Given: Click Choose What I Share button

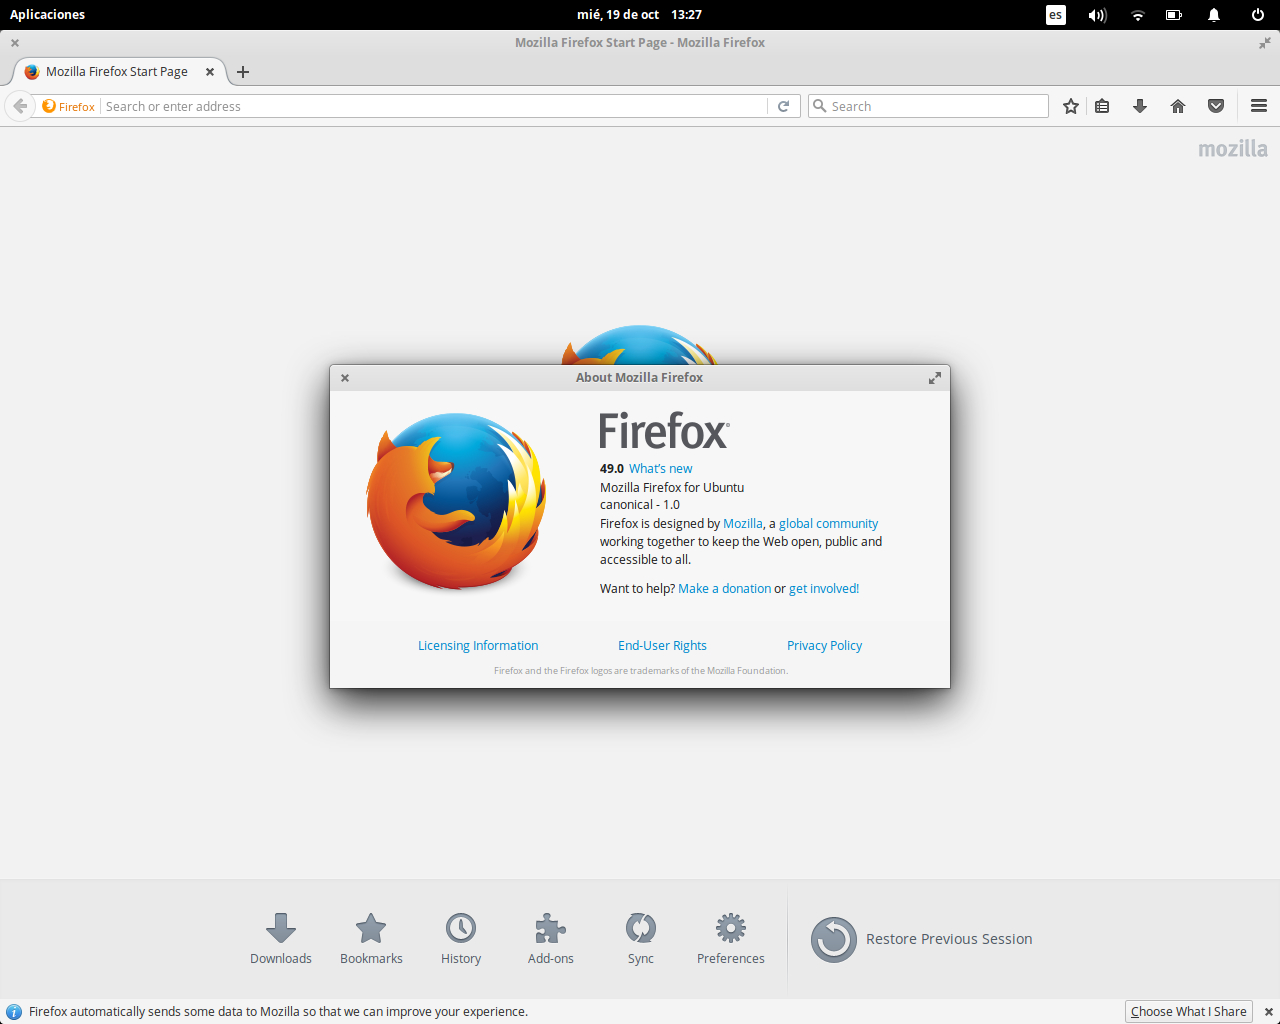Looking at the screenshot, I should [x=1189, y=1012].
